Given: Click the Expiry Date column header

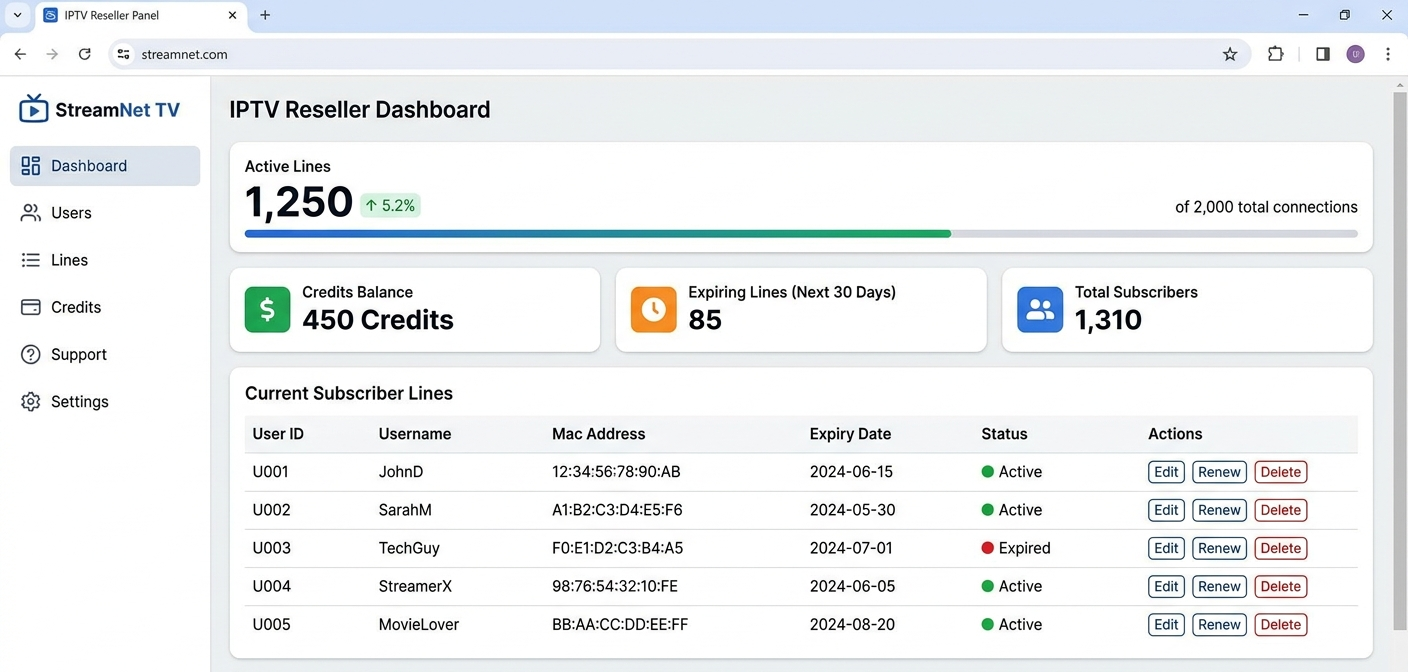Looking at the screenshot, I should click(x=850, y=434).
